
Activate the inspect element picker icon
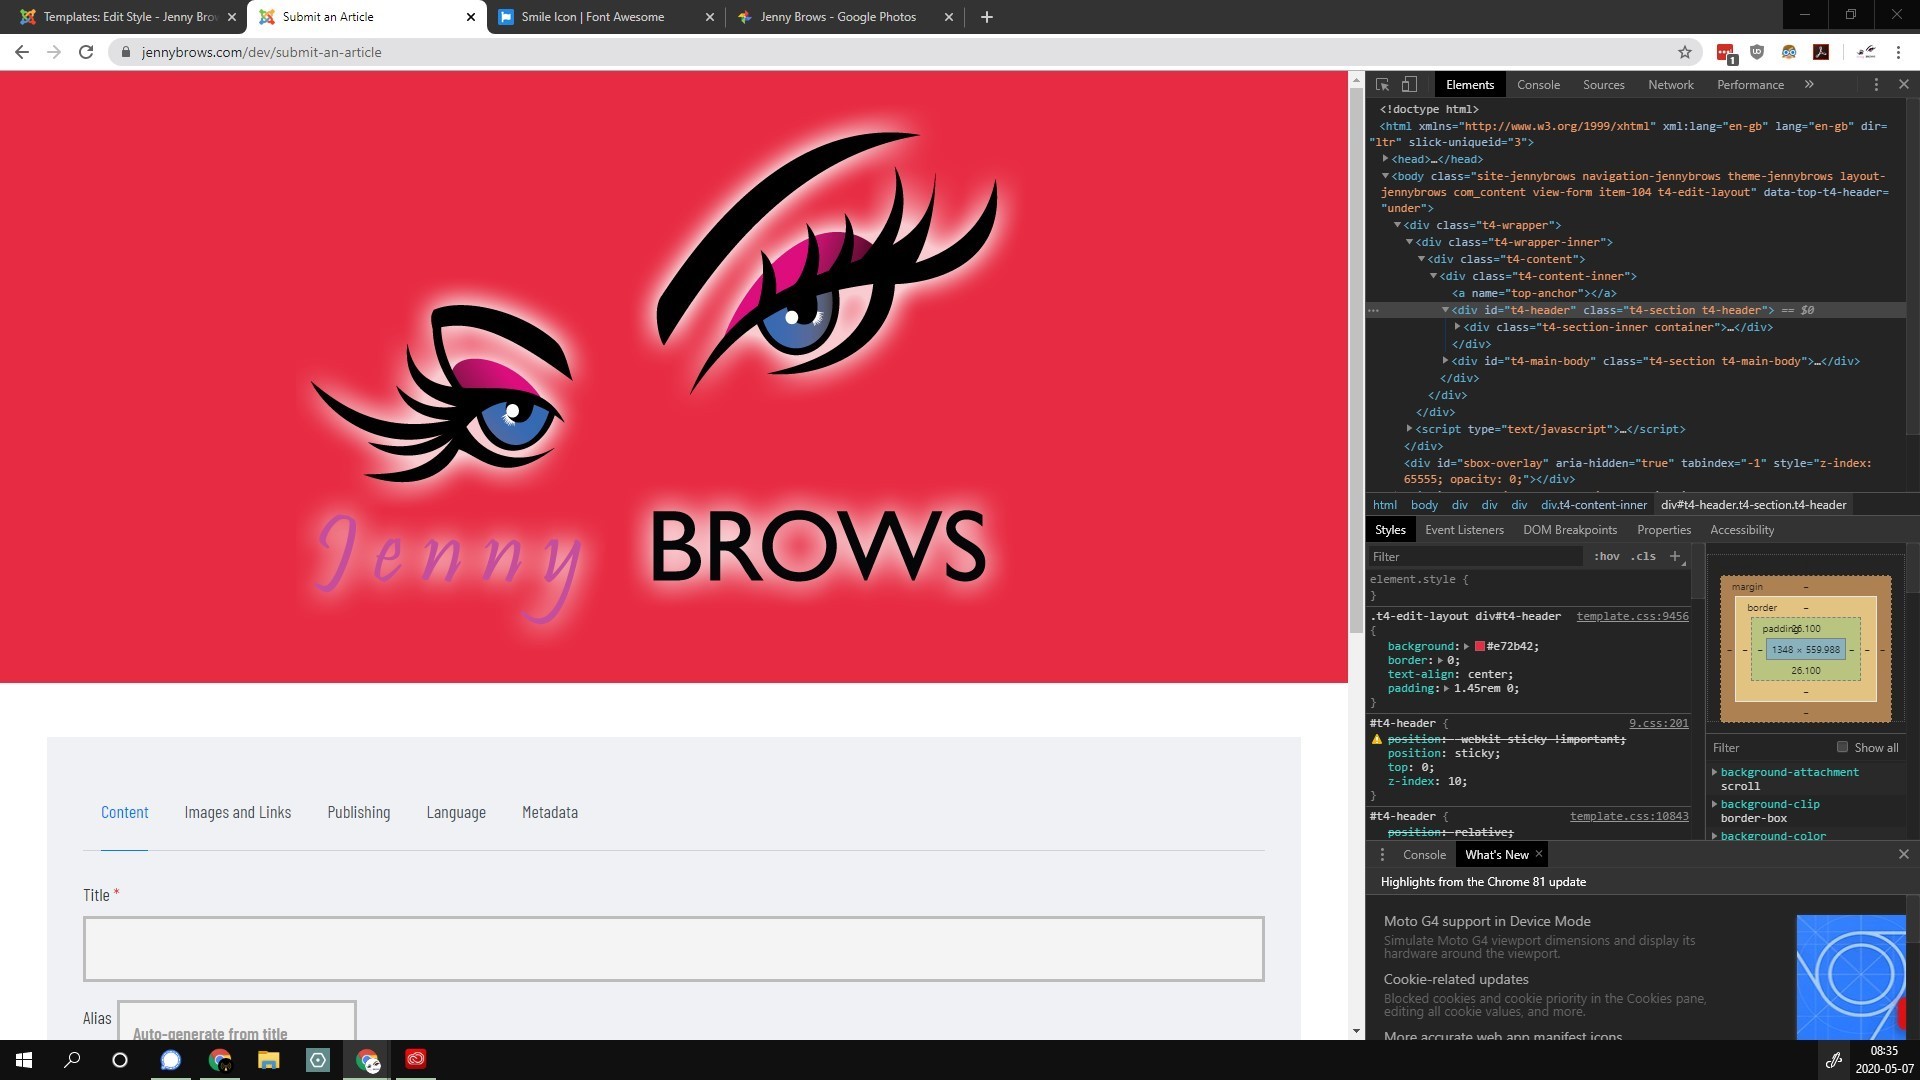tap(1382, 85)
